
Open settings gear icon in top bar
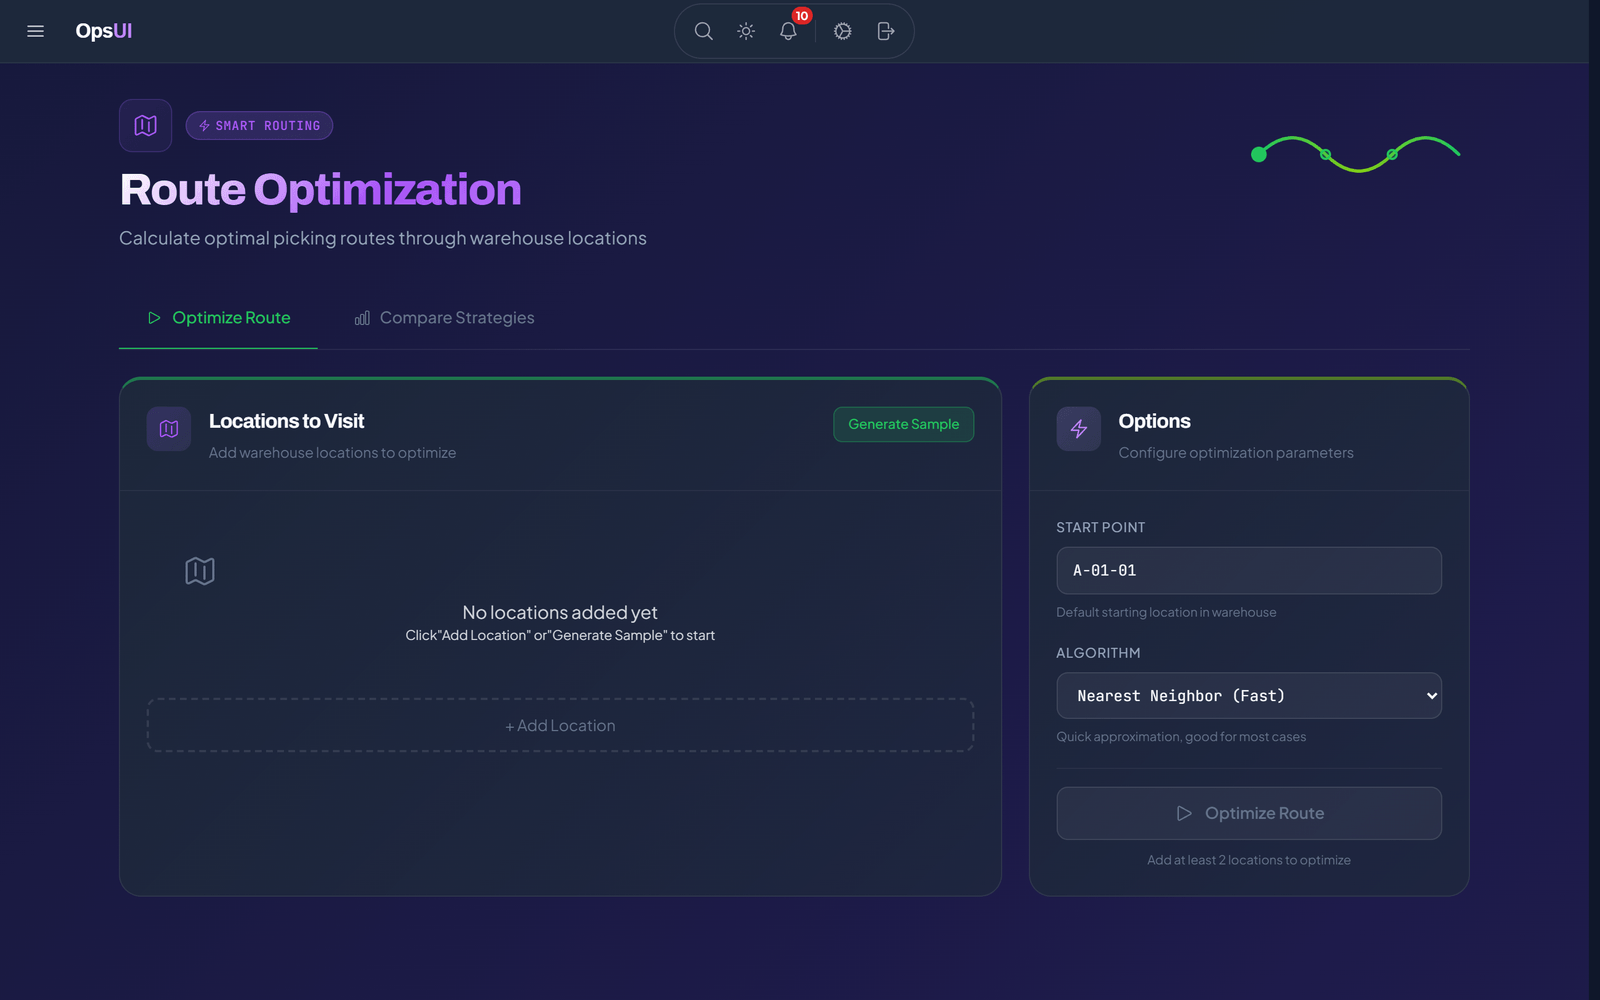pyautogui.click(x=843, y=31)
